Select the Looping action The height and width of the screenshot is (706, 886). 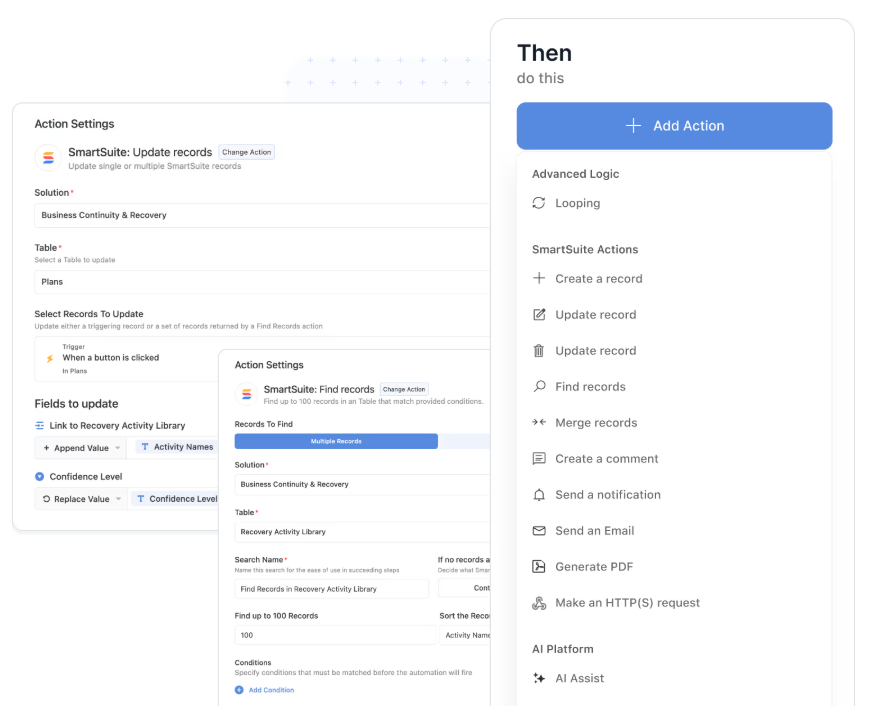[x=577, y=203]
